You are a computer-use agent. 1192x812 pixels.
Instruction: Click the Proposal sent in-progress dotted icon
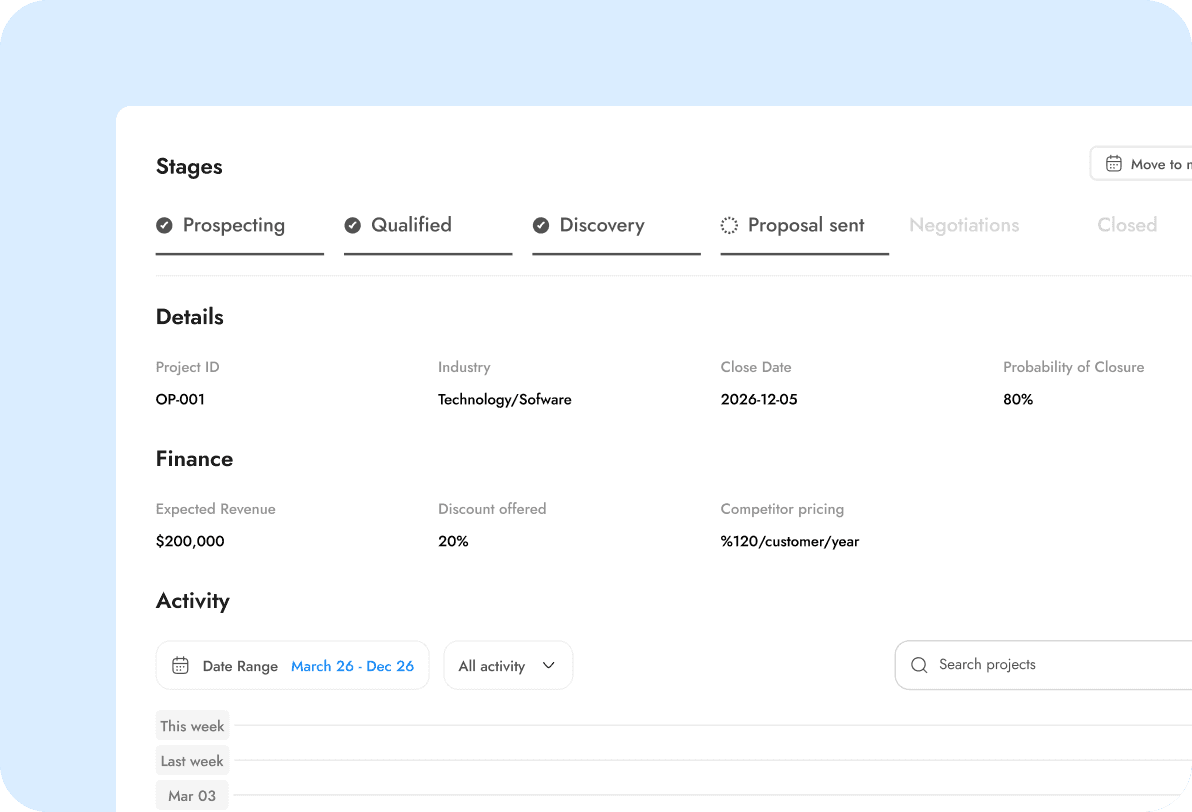(729, 225)
